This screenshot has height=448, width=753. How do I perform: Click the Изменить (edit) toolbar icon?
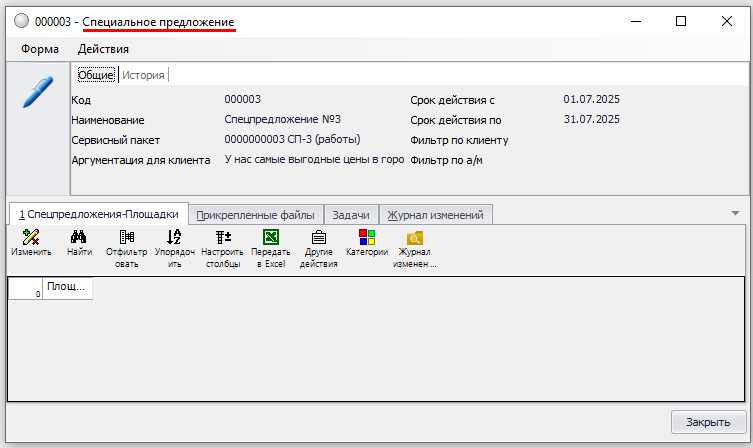[31, 238]
